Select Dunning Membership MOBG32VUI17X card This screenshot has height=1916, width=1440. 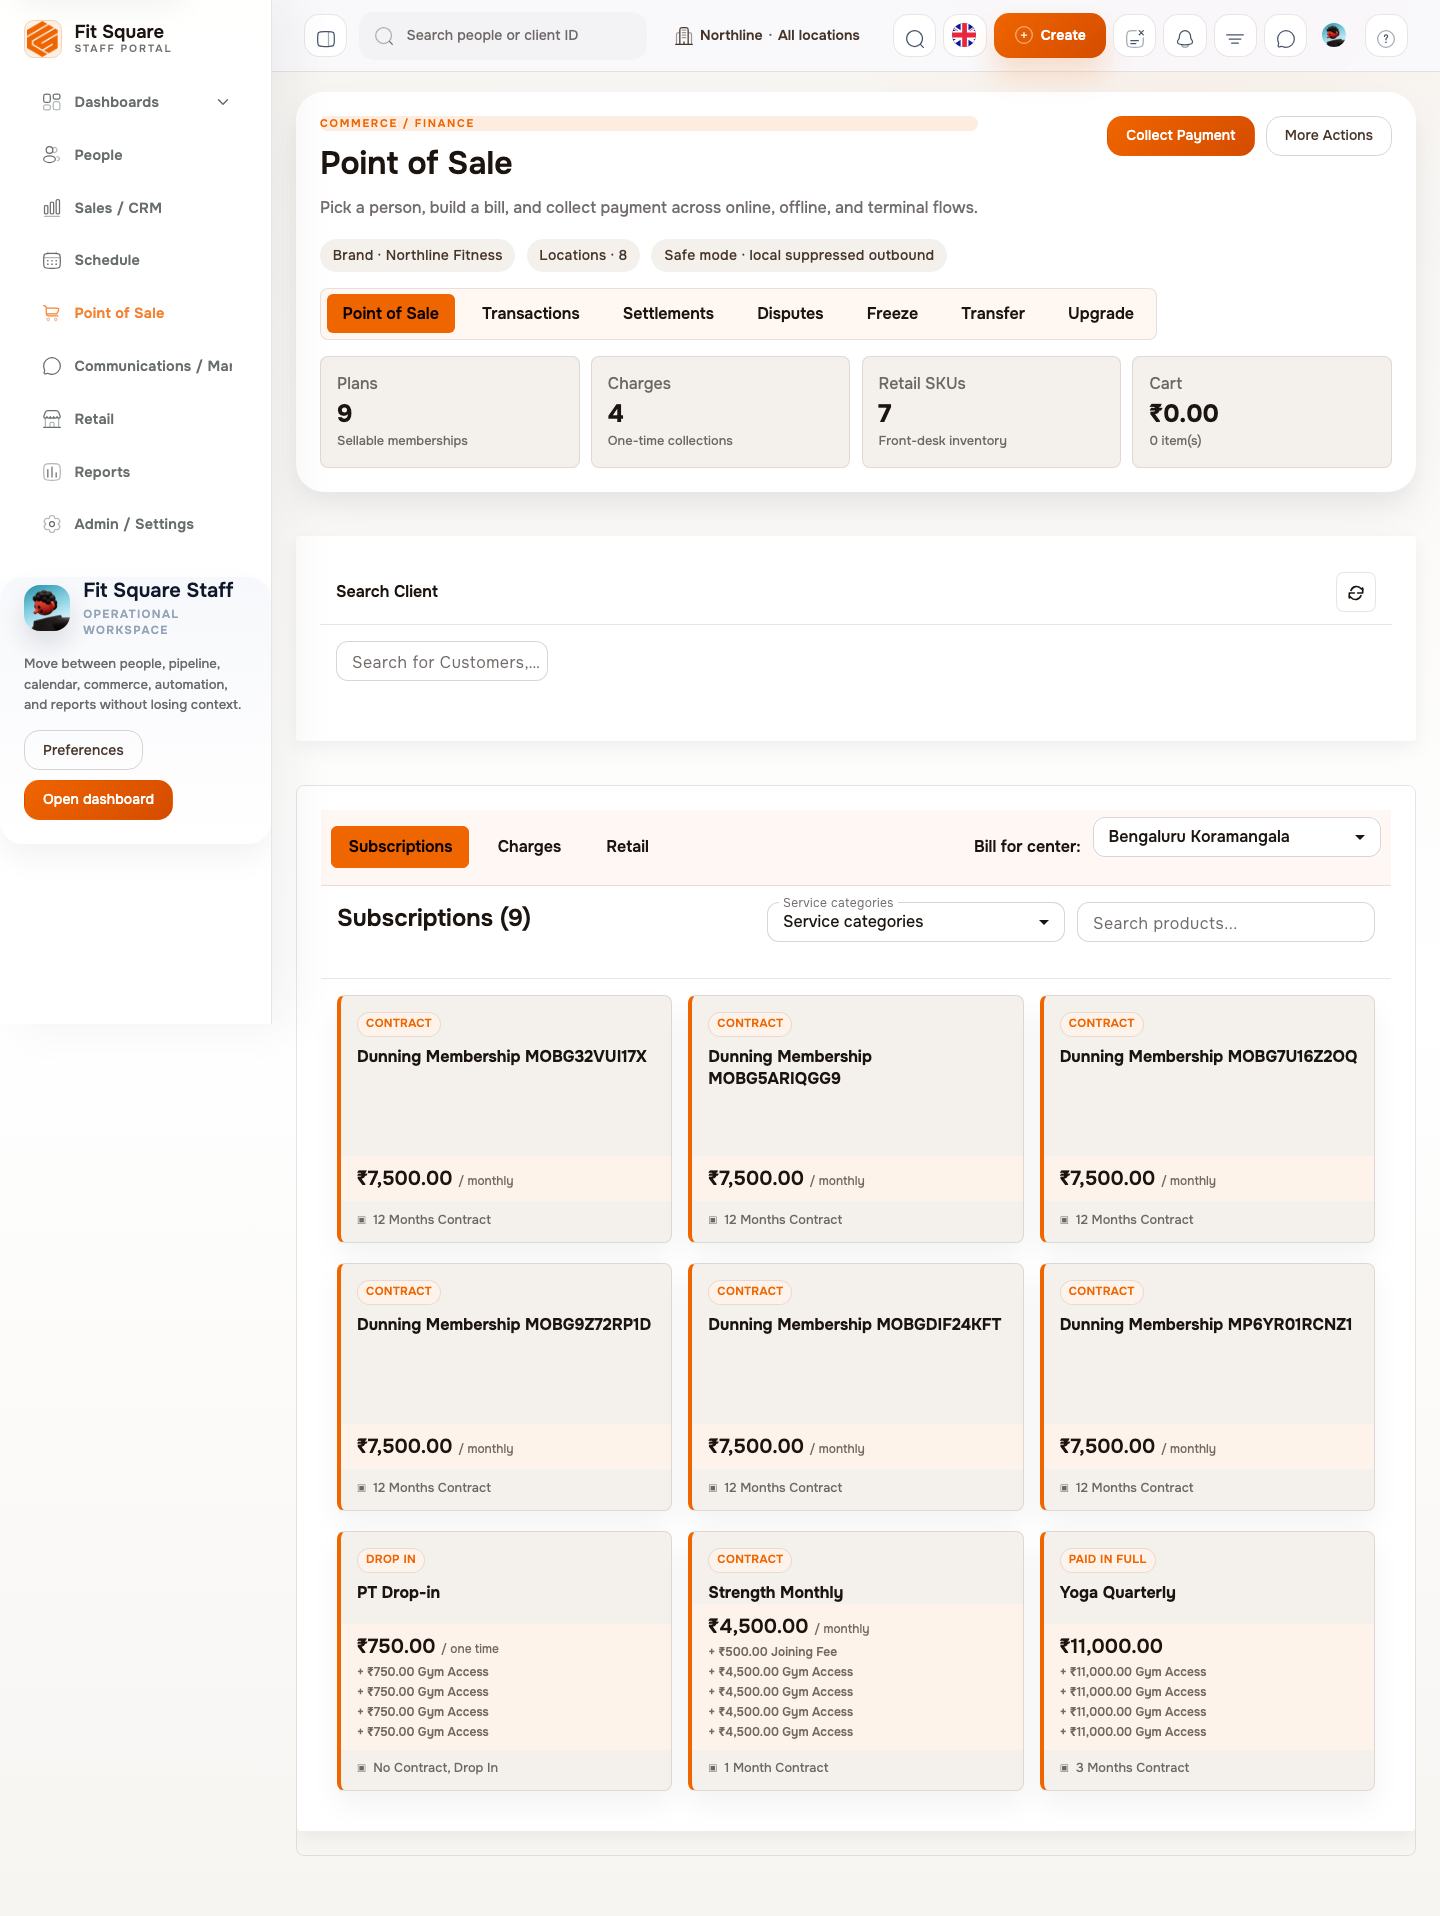click(x=504, y=1119)
